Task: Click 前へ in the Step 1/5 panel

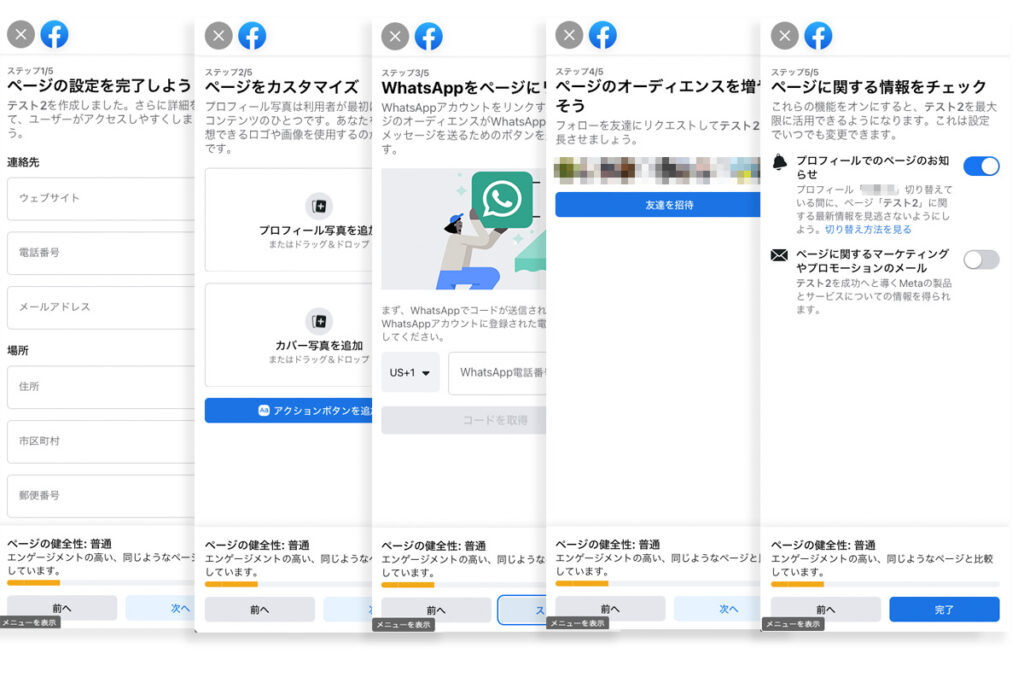Action: [x=62, y=609]
